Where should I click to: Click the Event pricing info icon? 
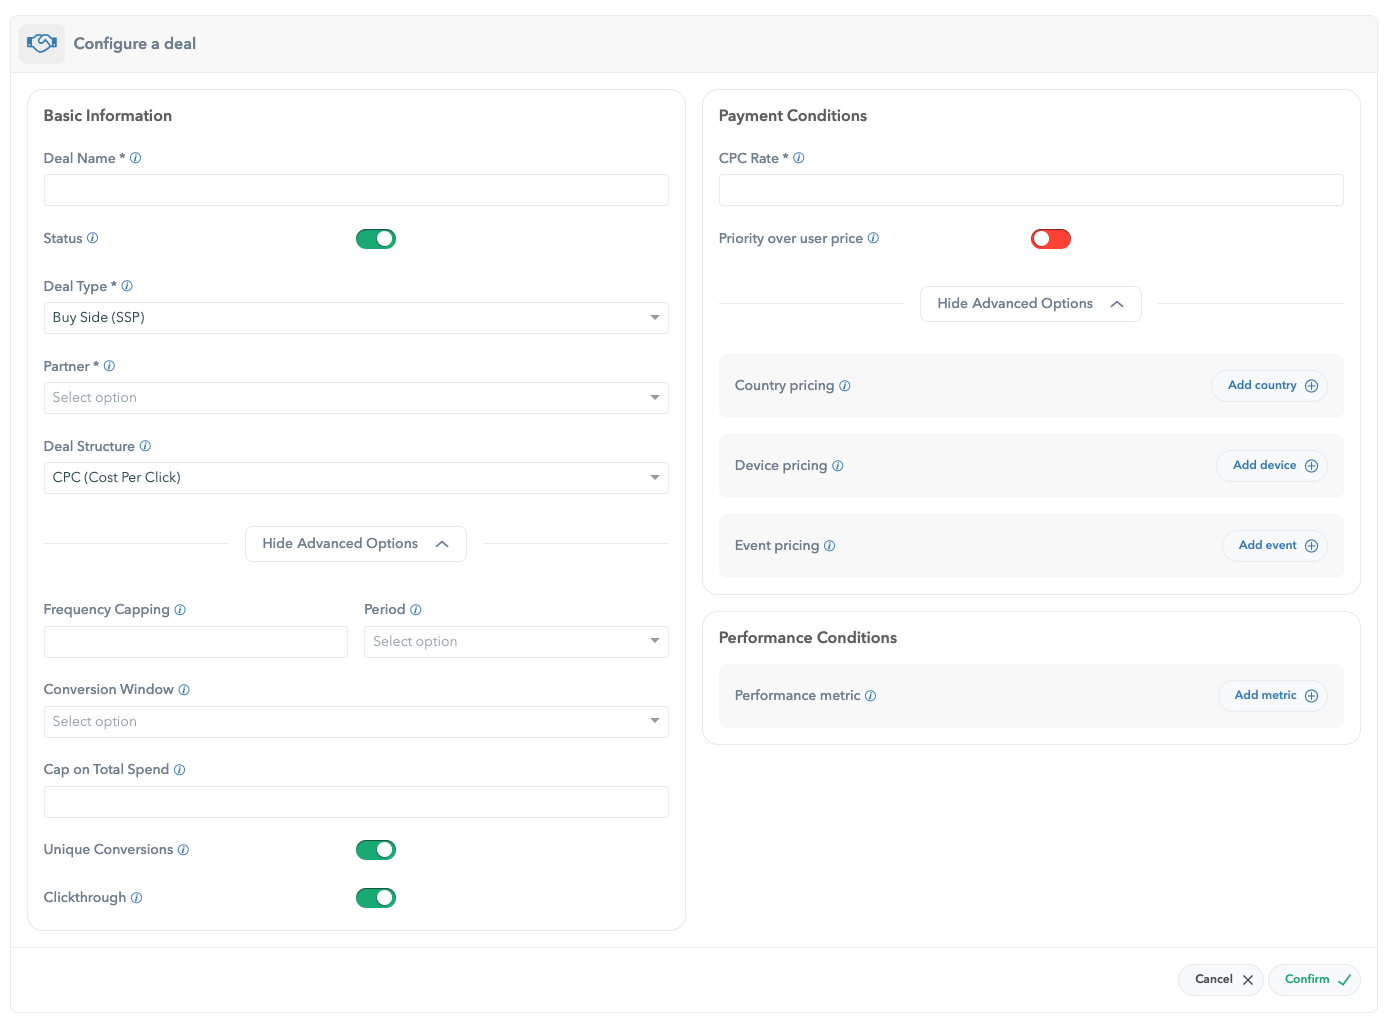point(830,546)
